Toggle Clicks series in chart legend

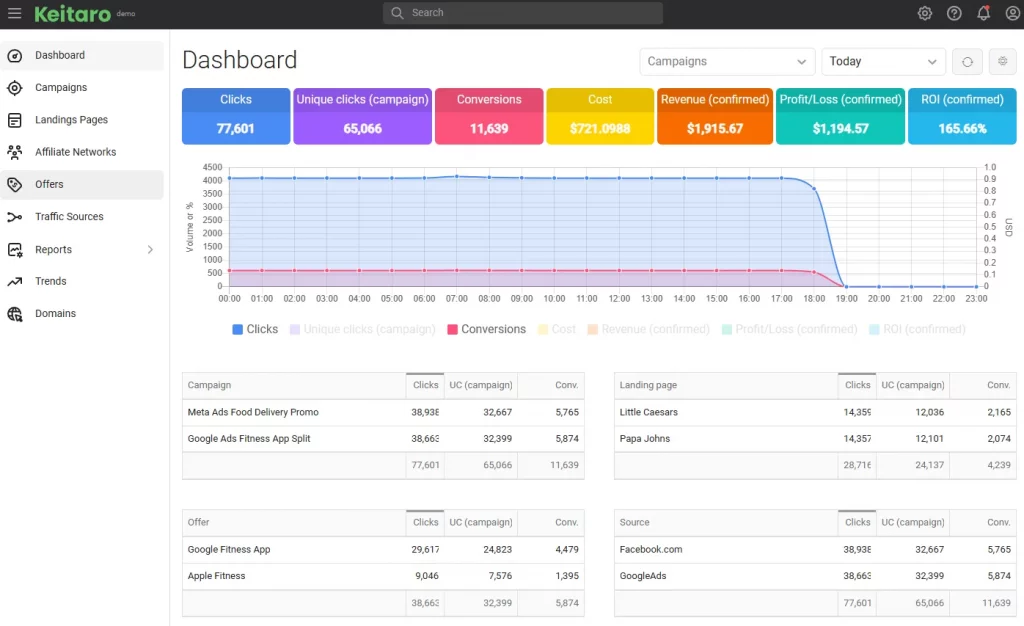pyautogui.click(x=255, y=329)
